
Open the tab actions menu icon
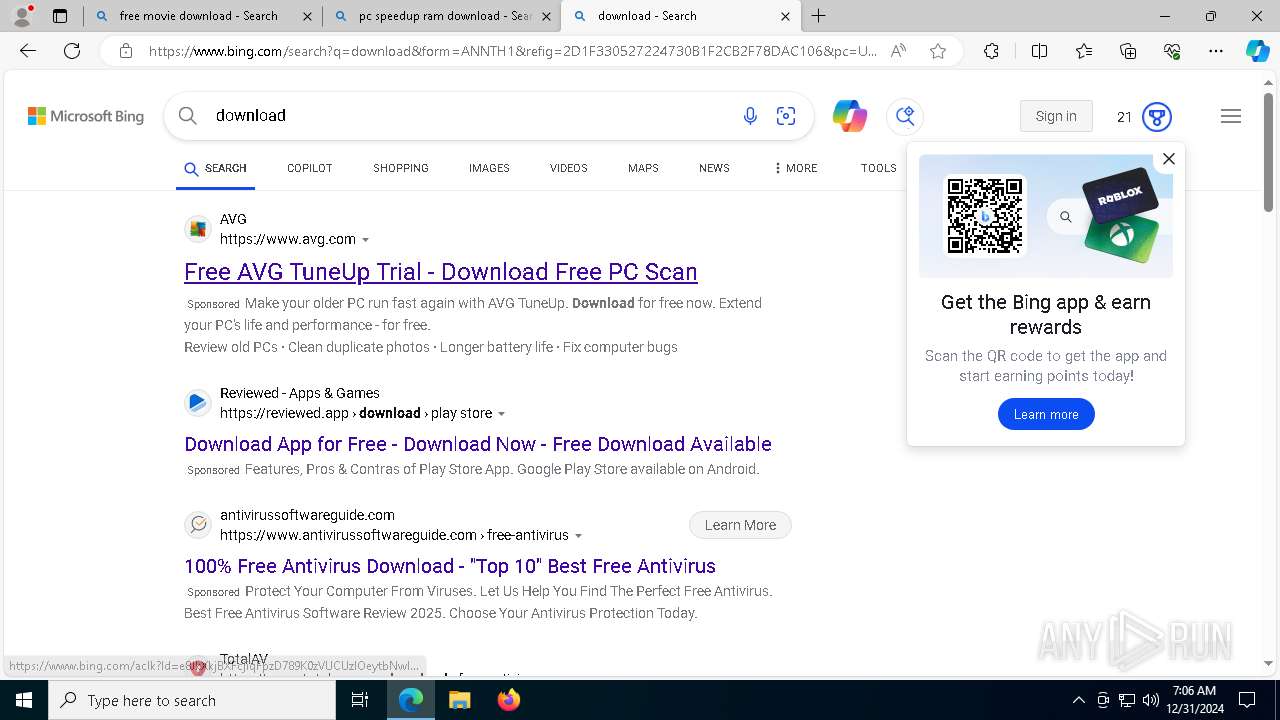tap(60, 16)
